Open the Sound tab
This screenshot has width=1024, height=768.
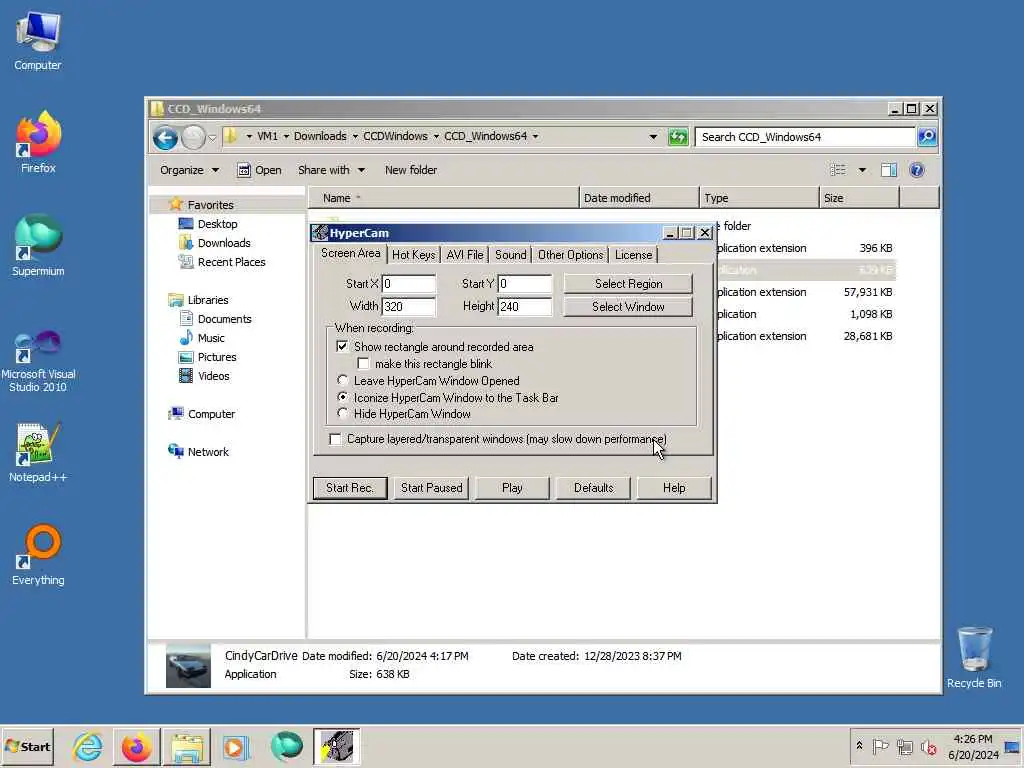(x=511, y=255)
